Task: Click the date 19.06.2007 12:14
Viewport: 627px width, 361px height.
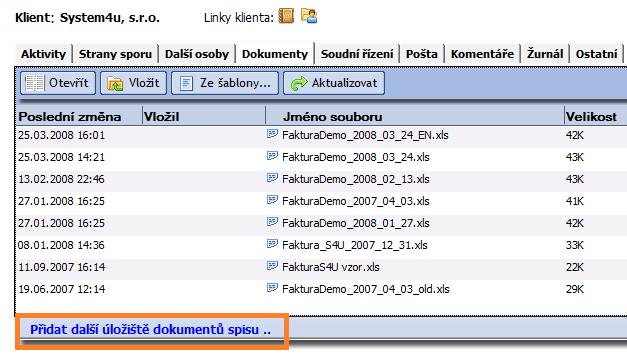Action: 61,289
